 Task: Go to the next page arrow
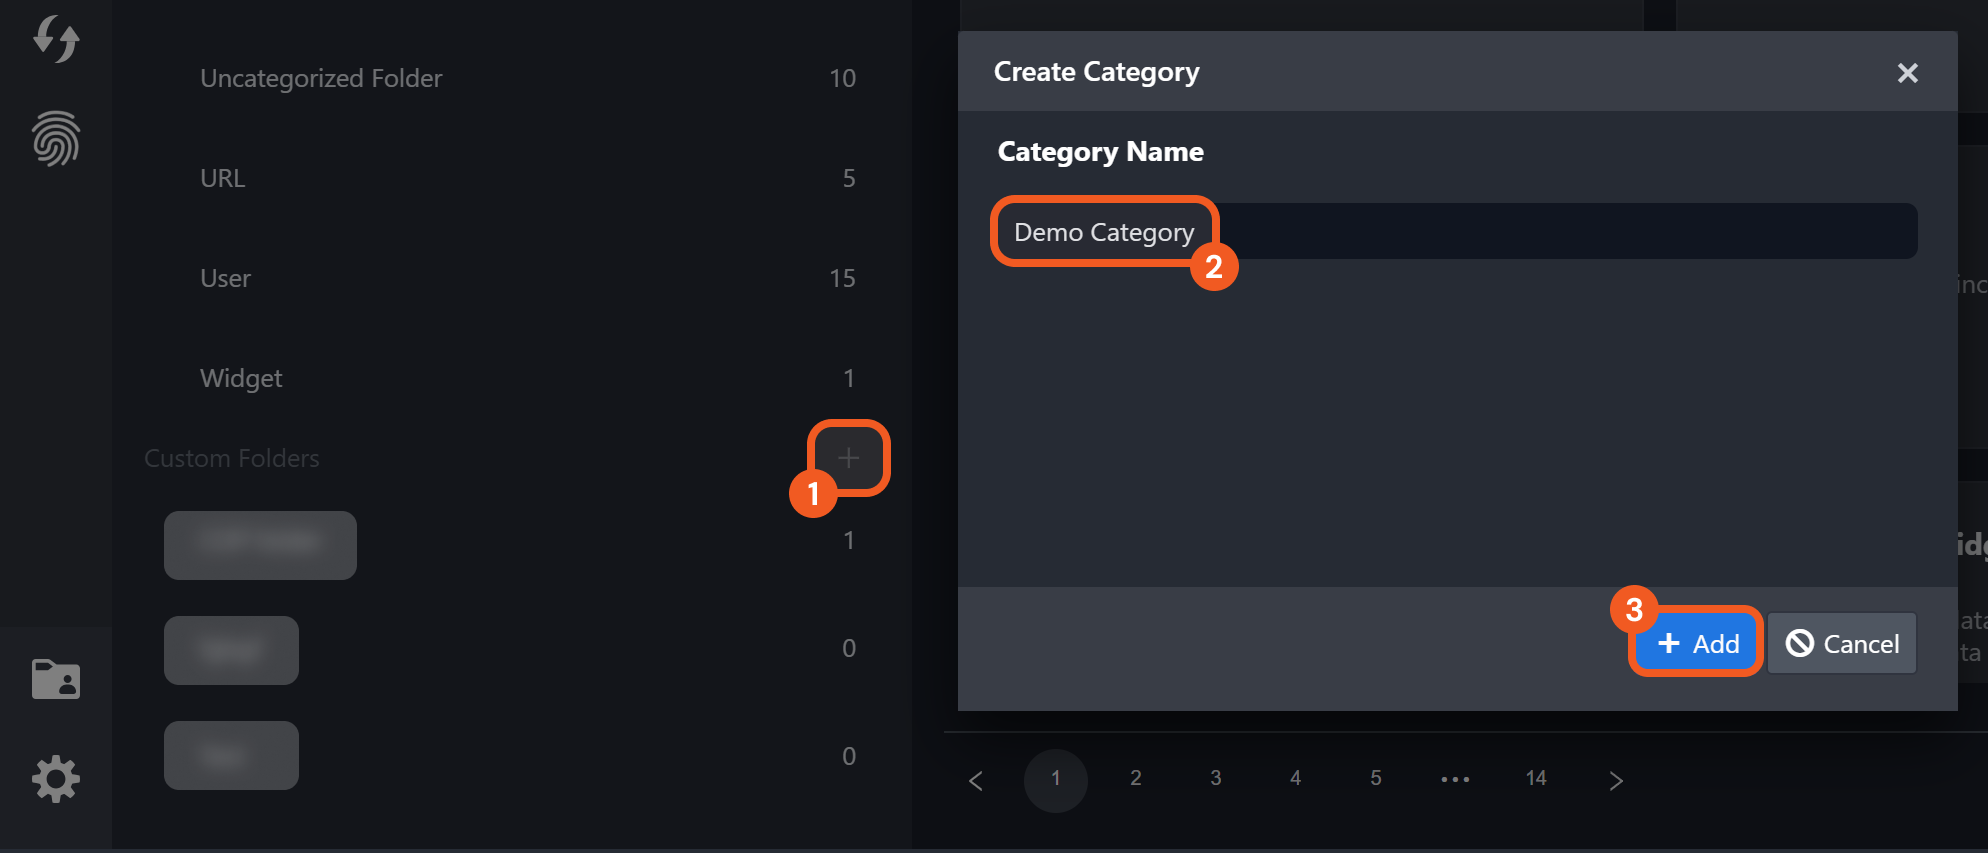1616,780
